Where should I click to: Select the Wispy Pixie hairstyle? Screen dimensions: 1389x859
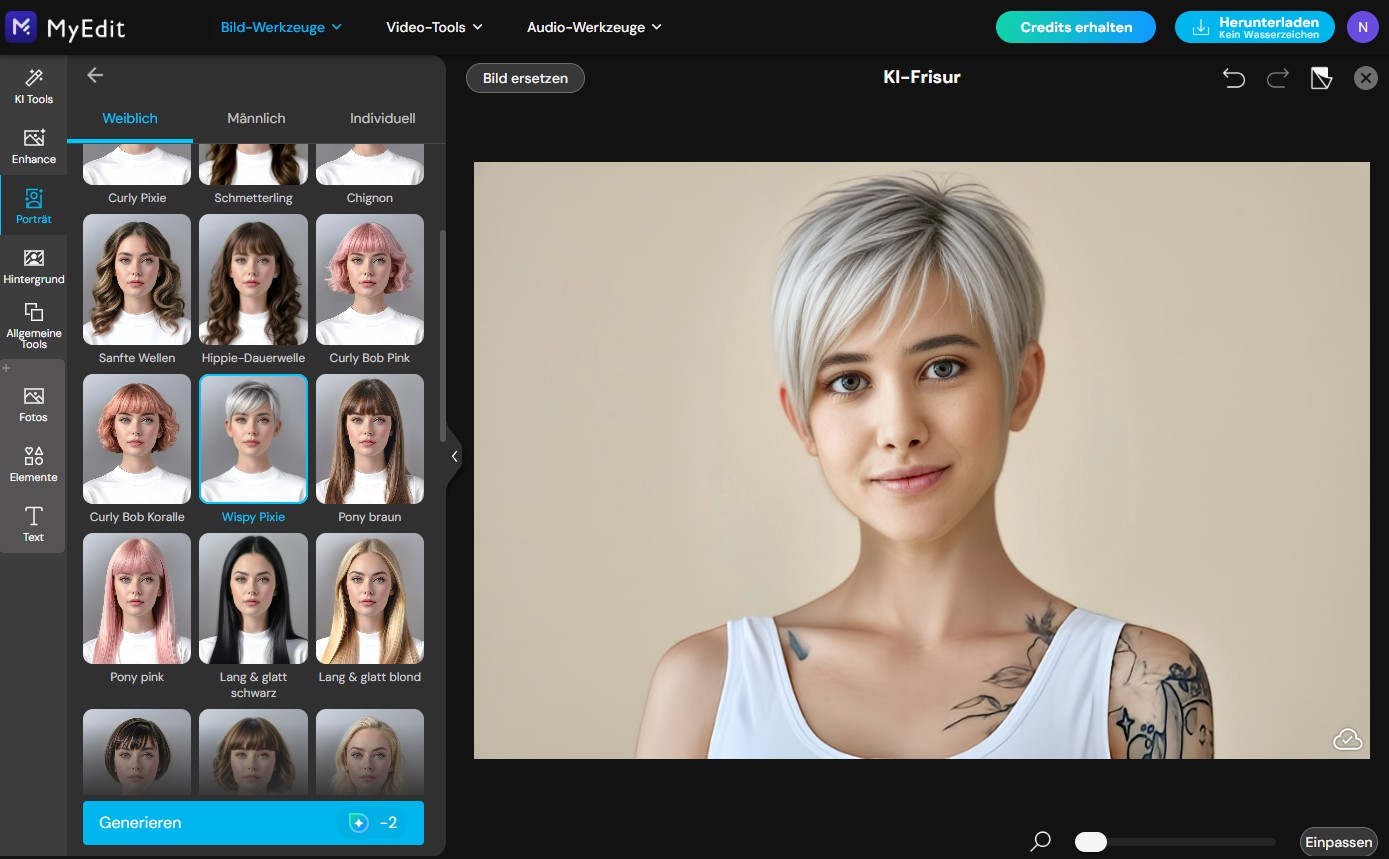coord(253,438)
